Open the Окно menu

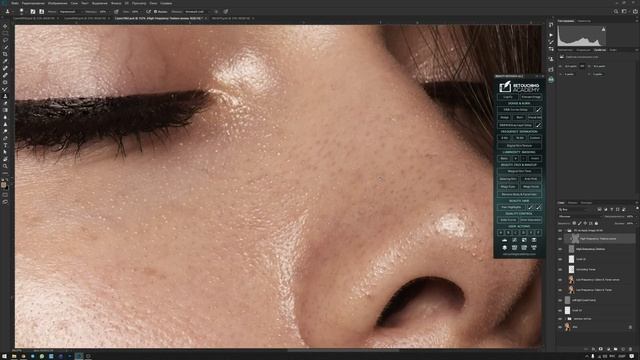point(153,3)
